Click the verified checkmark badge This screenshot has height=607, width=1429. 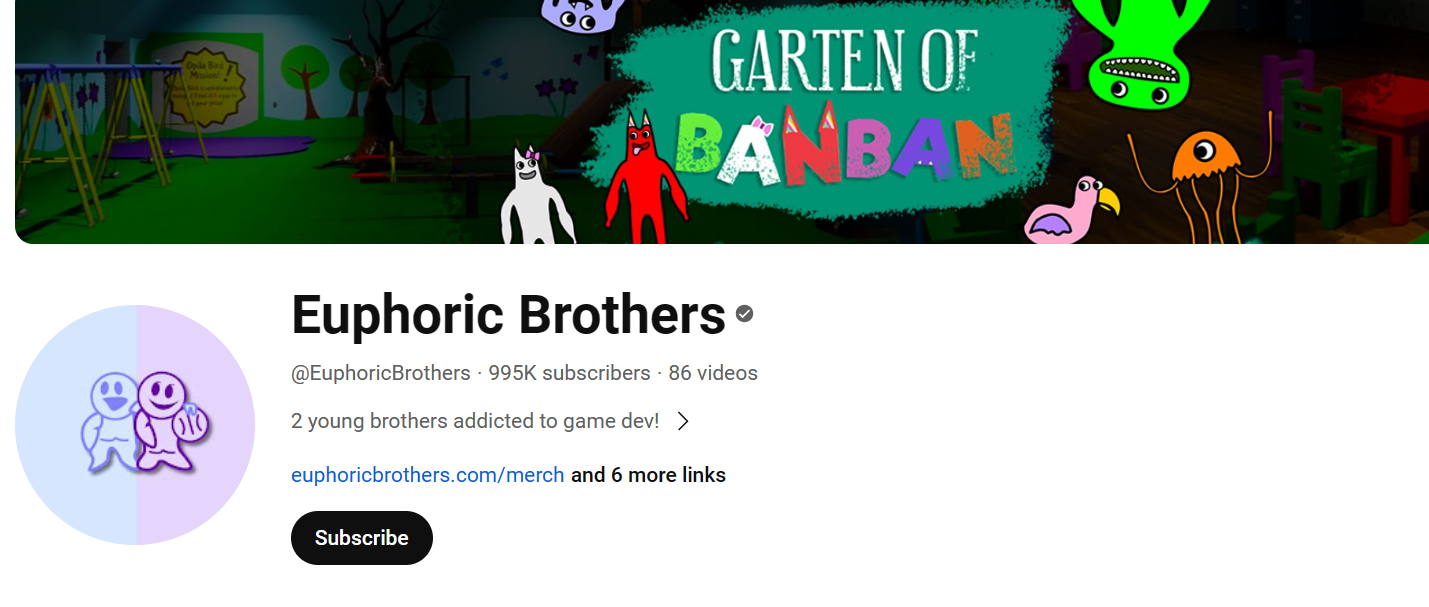pyautogui.click(x=744, y=314)
